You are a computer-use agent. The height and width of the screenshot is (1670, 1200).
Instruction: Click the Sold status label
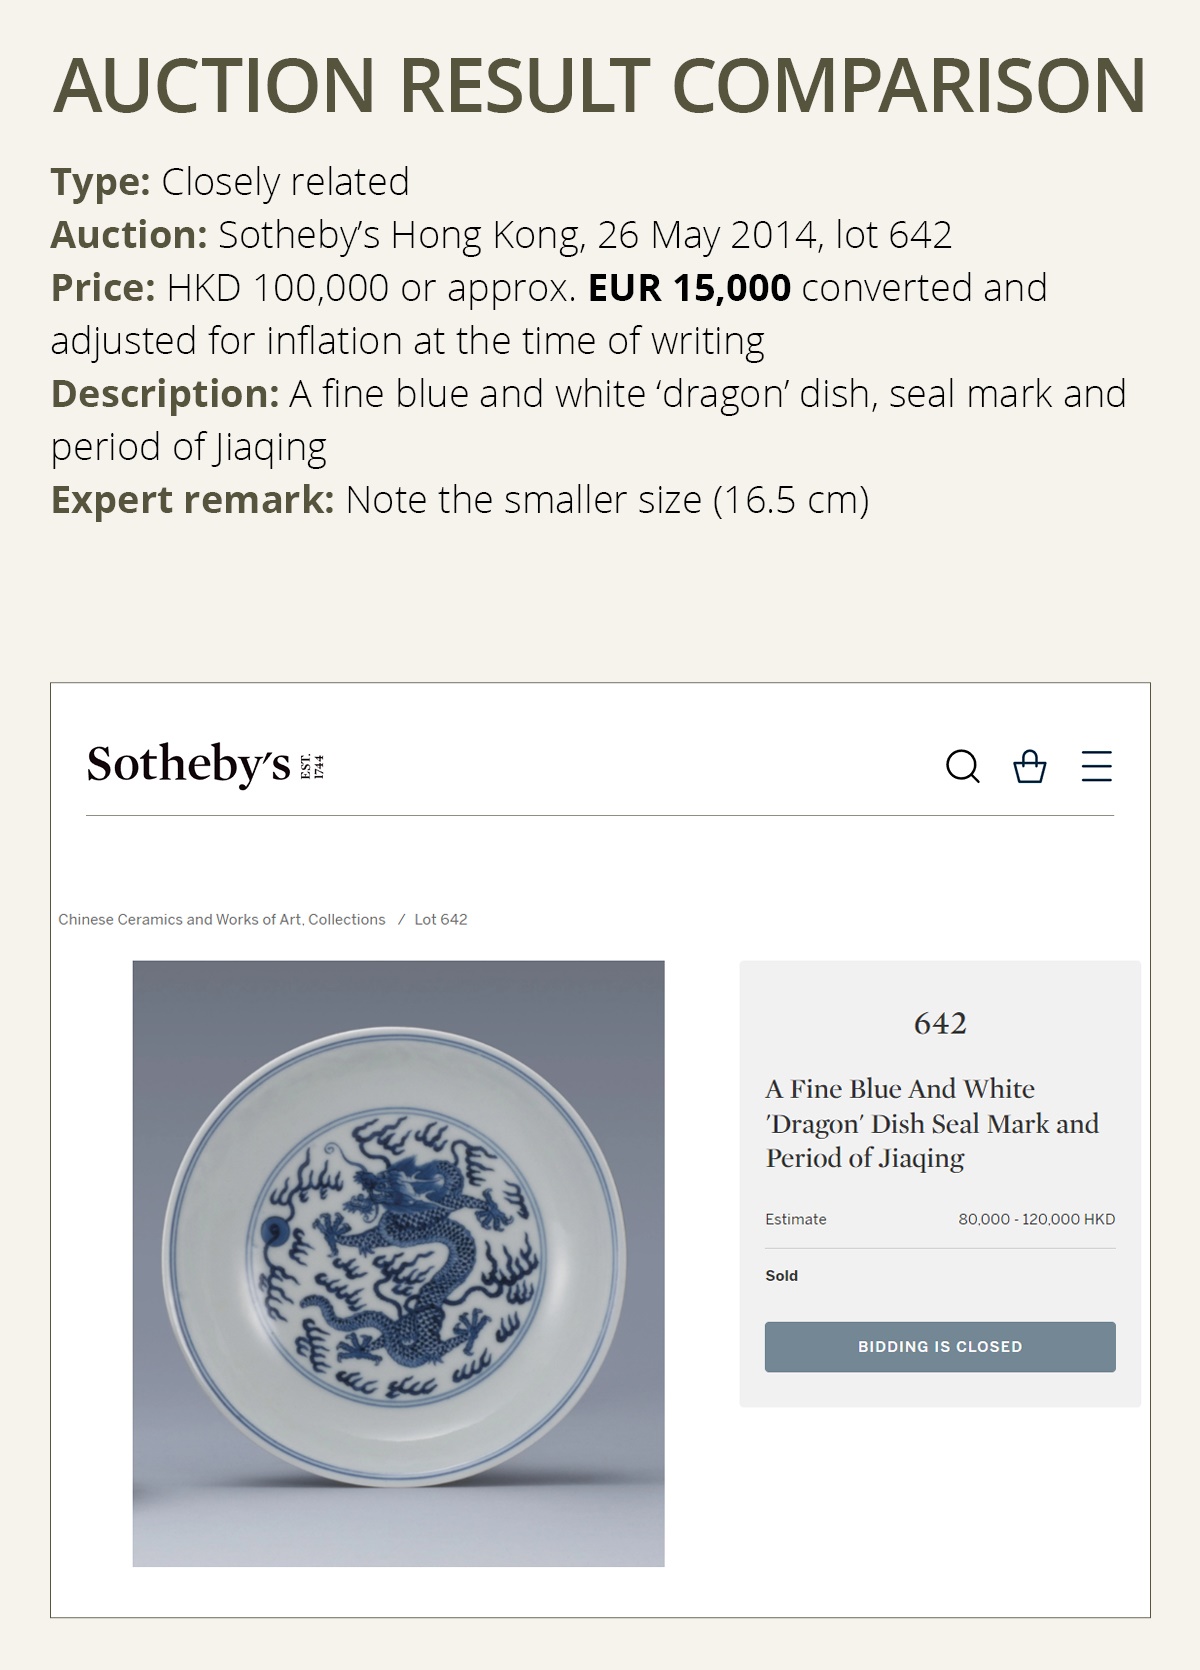782,1276
